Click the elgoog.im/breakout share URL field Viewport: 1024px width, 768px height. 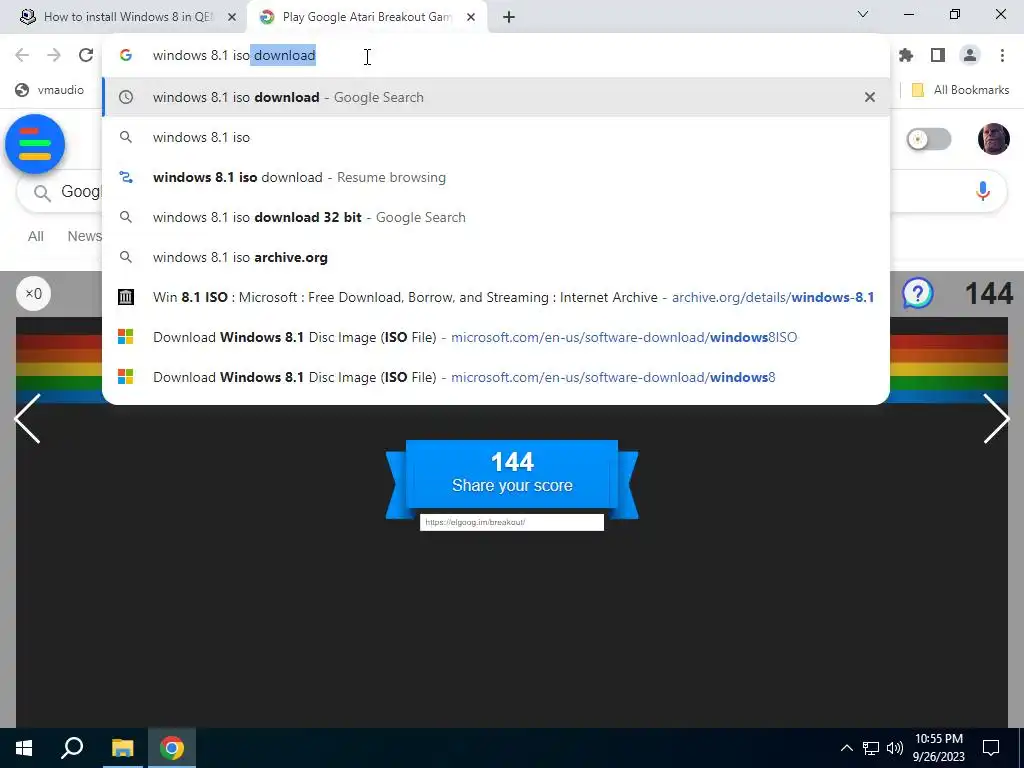[x=512, y=522]
